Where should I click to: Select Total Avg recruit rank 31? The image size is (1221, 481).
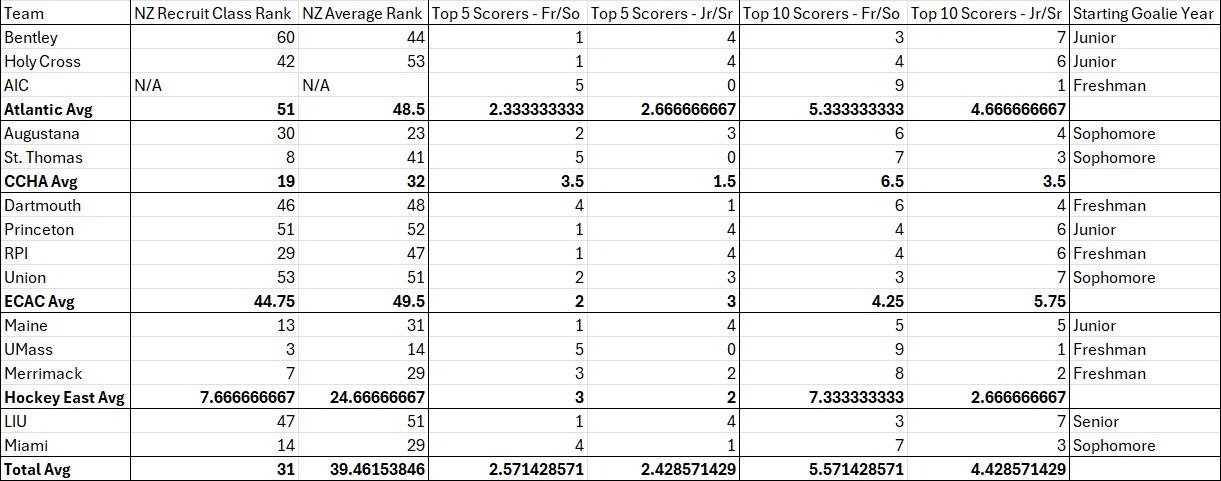(x=215, y=469)
